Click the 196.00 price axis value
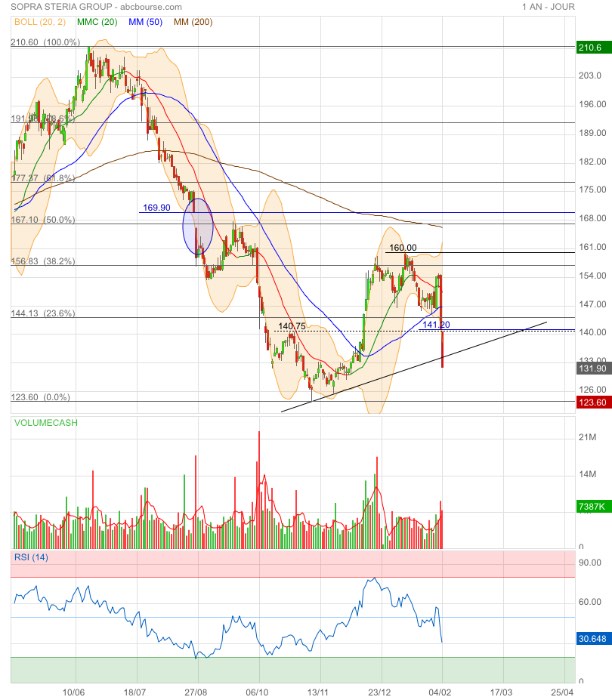 pyautogui.click(x=592, y=104)
